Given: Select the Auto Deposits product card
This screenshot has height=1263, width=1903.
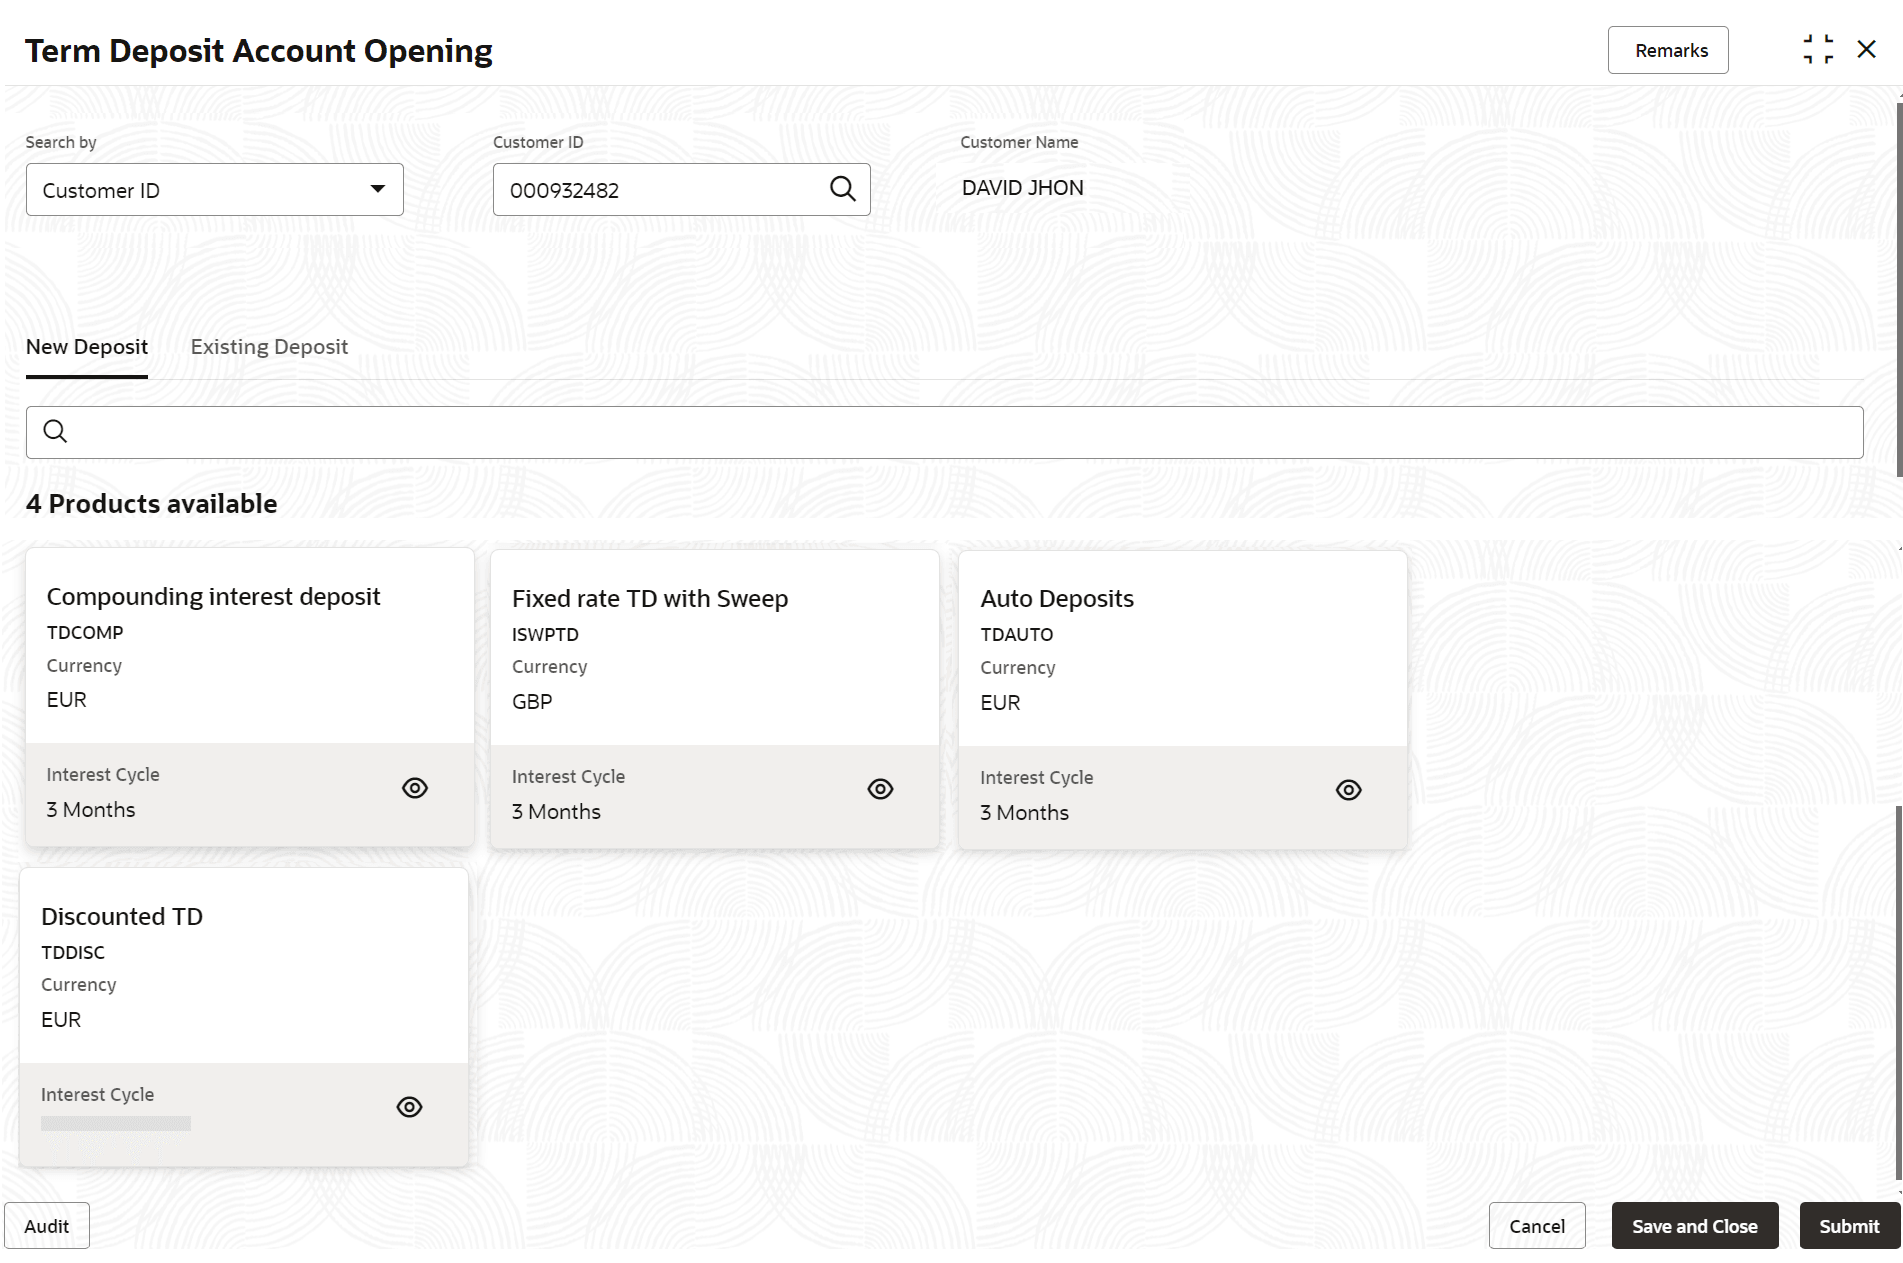Looking at the screenshot, I should pyautogui.click(x=1183, y=700).
